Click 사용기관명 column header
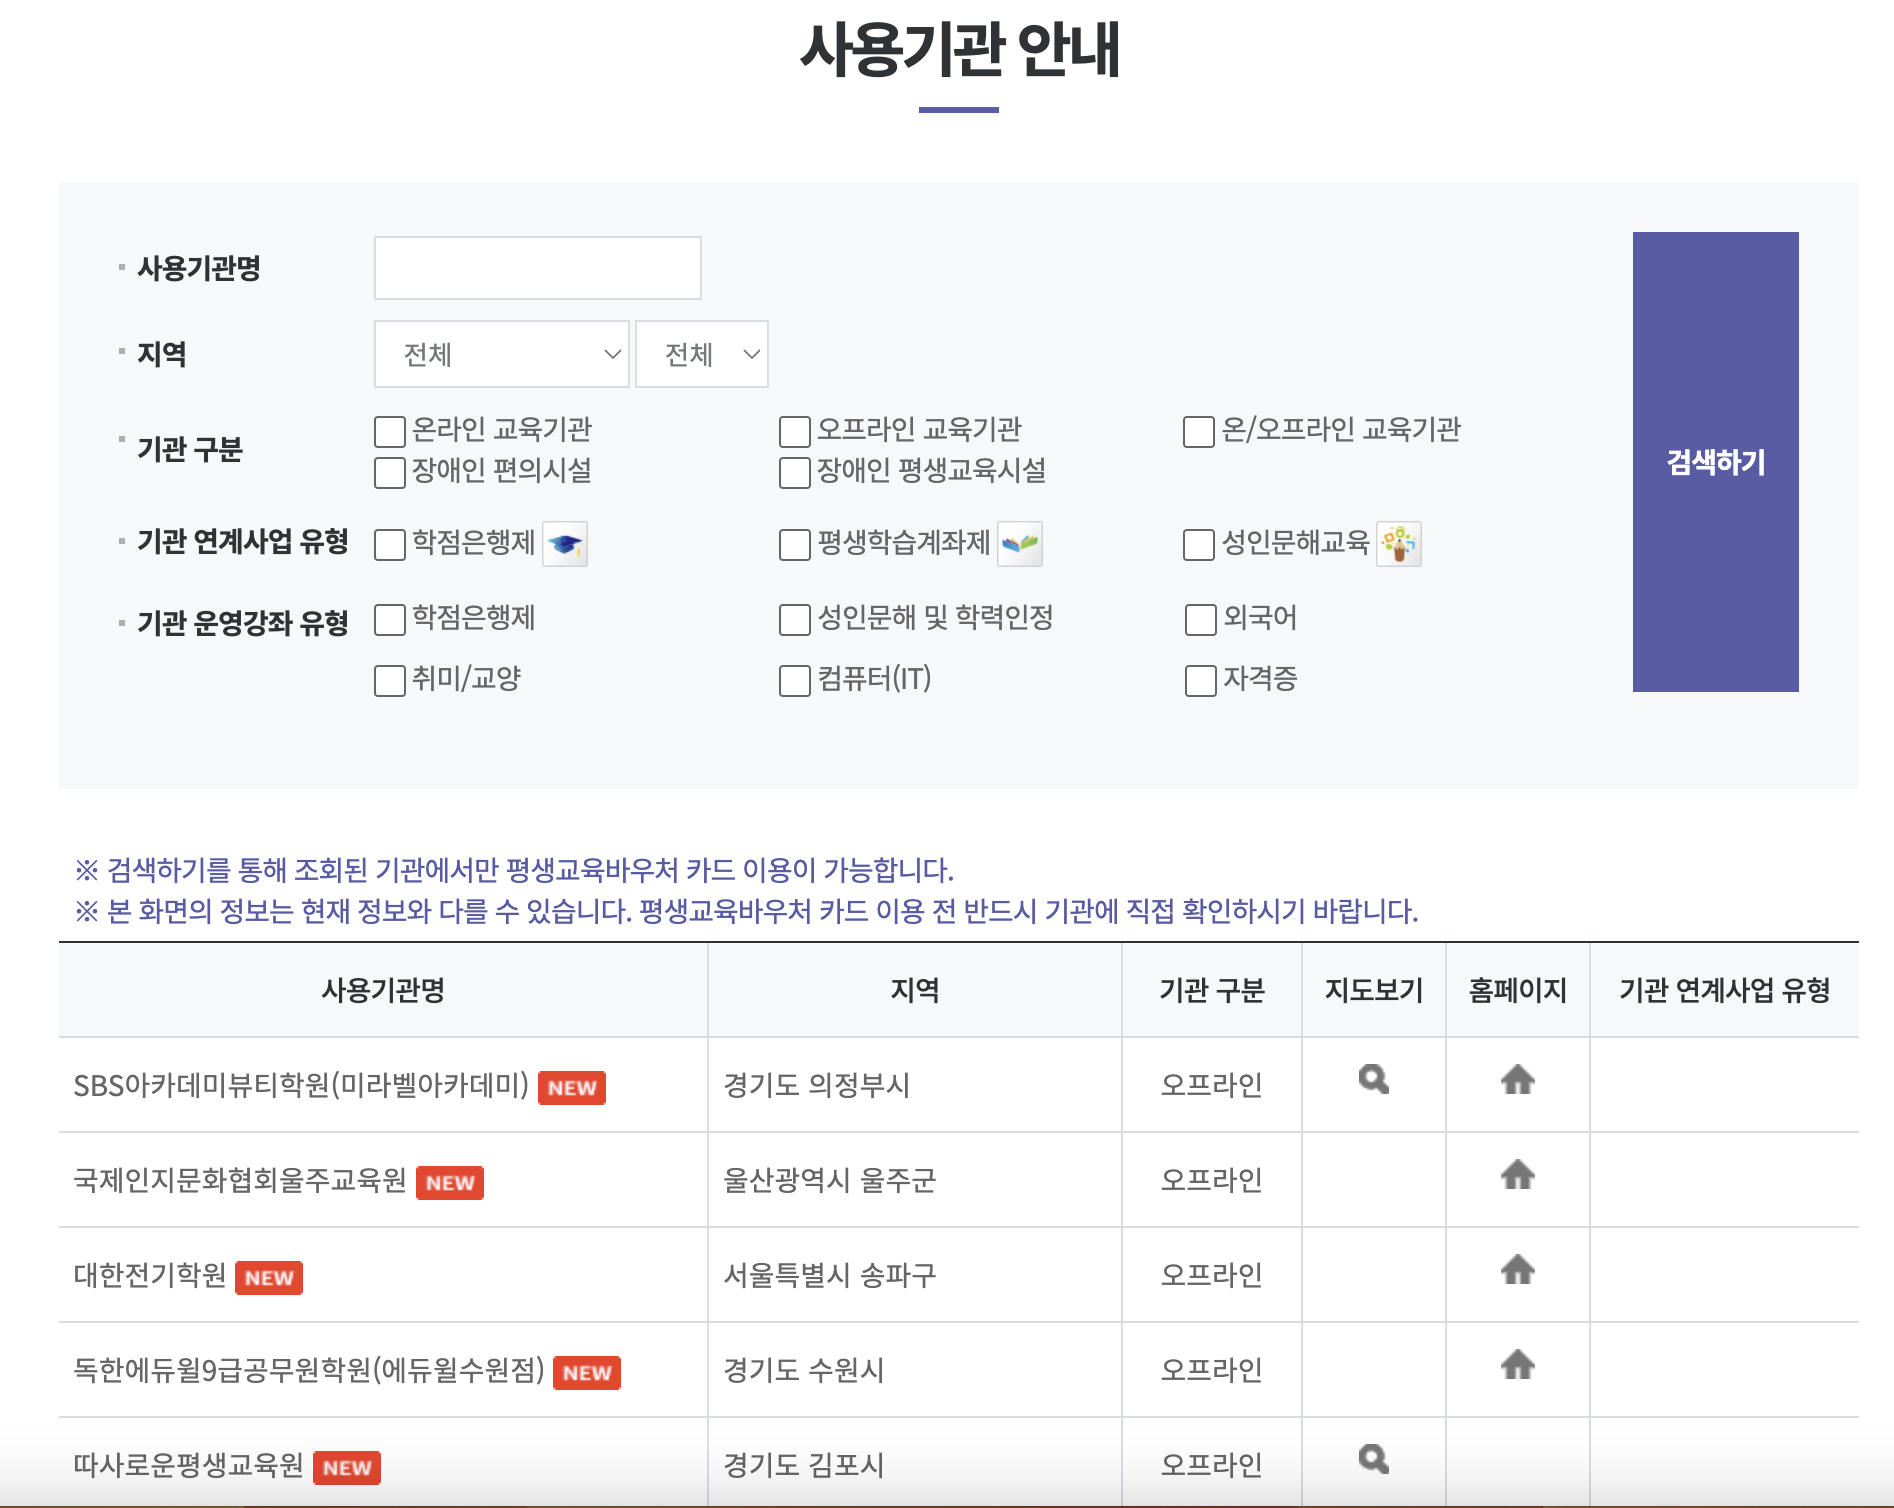1894x1508 pixels. click(x=383, y=990)
